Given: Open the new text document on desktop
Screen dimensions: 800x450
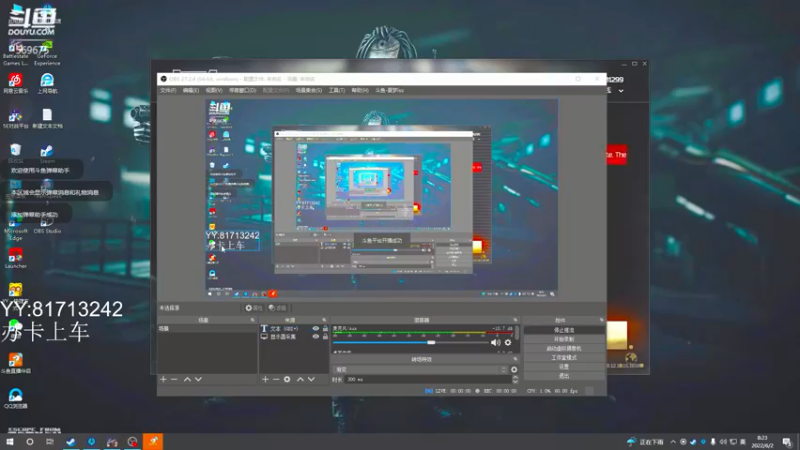Looking at the screenshot, I should (47, 118).
